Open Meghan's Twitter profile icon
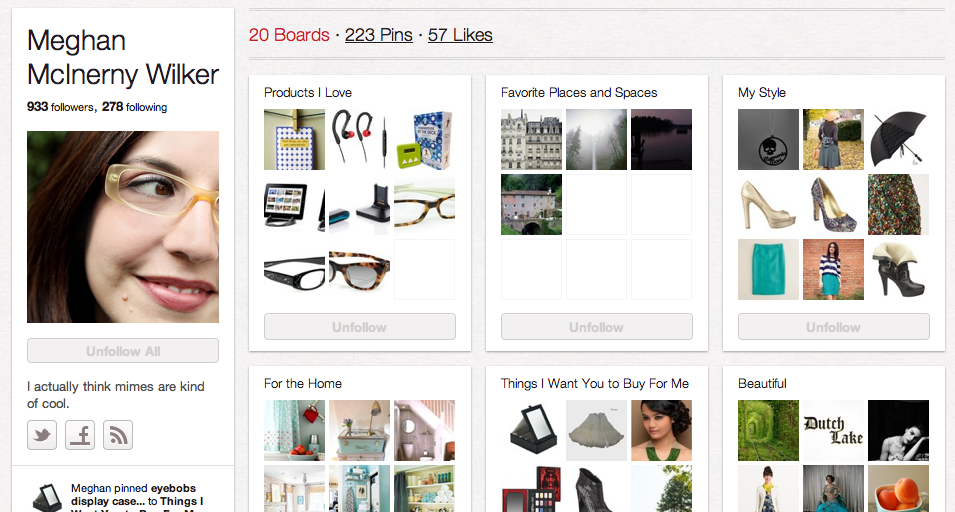The height and width of the screenshot is (512, 955). click(42, 435)
